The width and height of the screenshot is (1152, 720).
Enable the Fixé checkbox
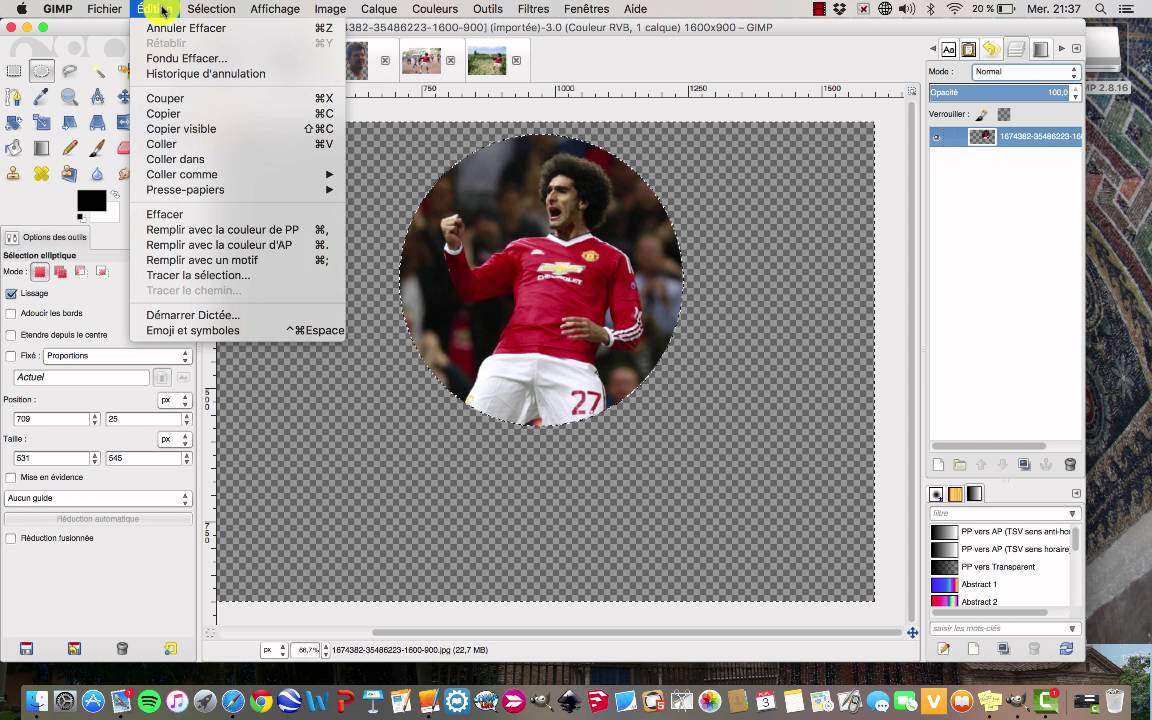[11, 356]
